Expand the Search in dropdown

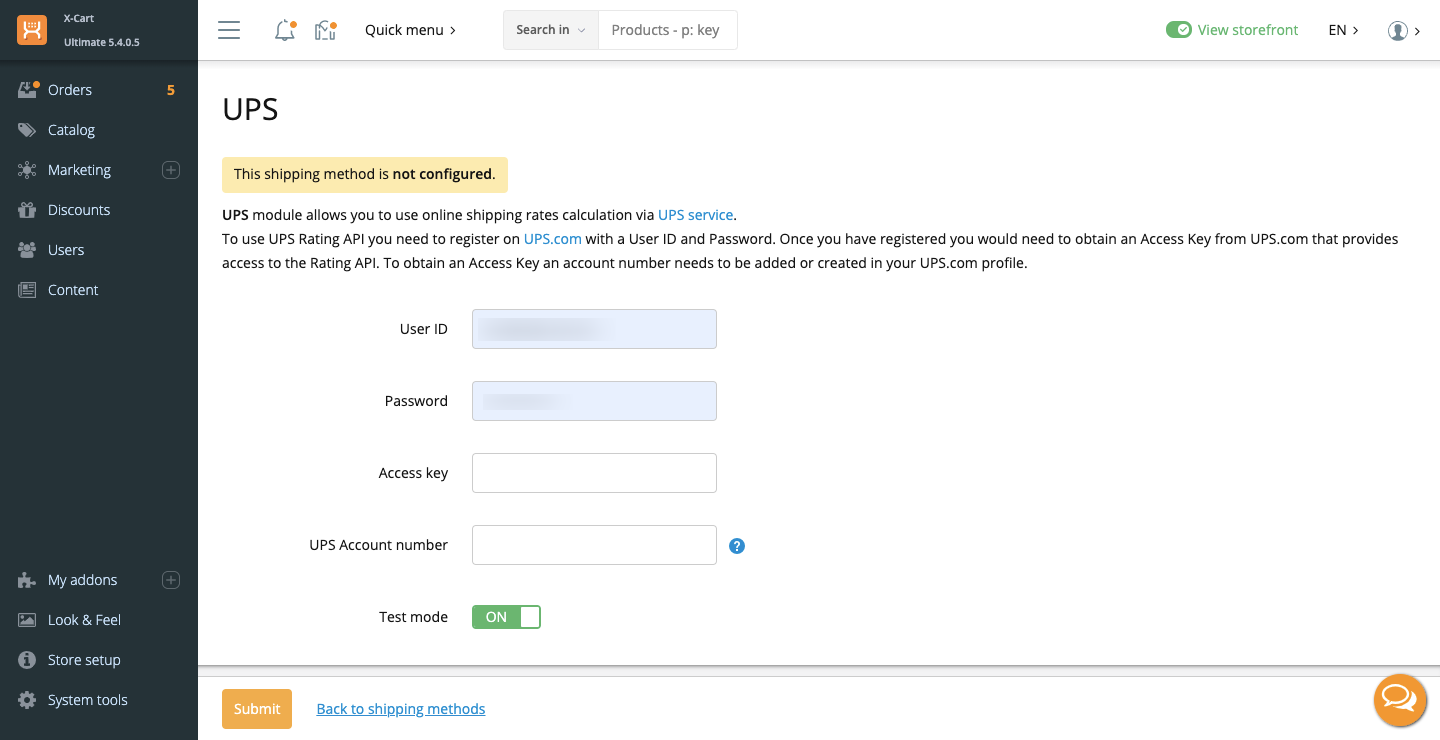550,30
